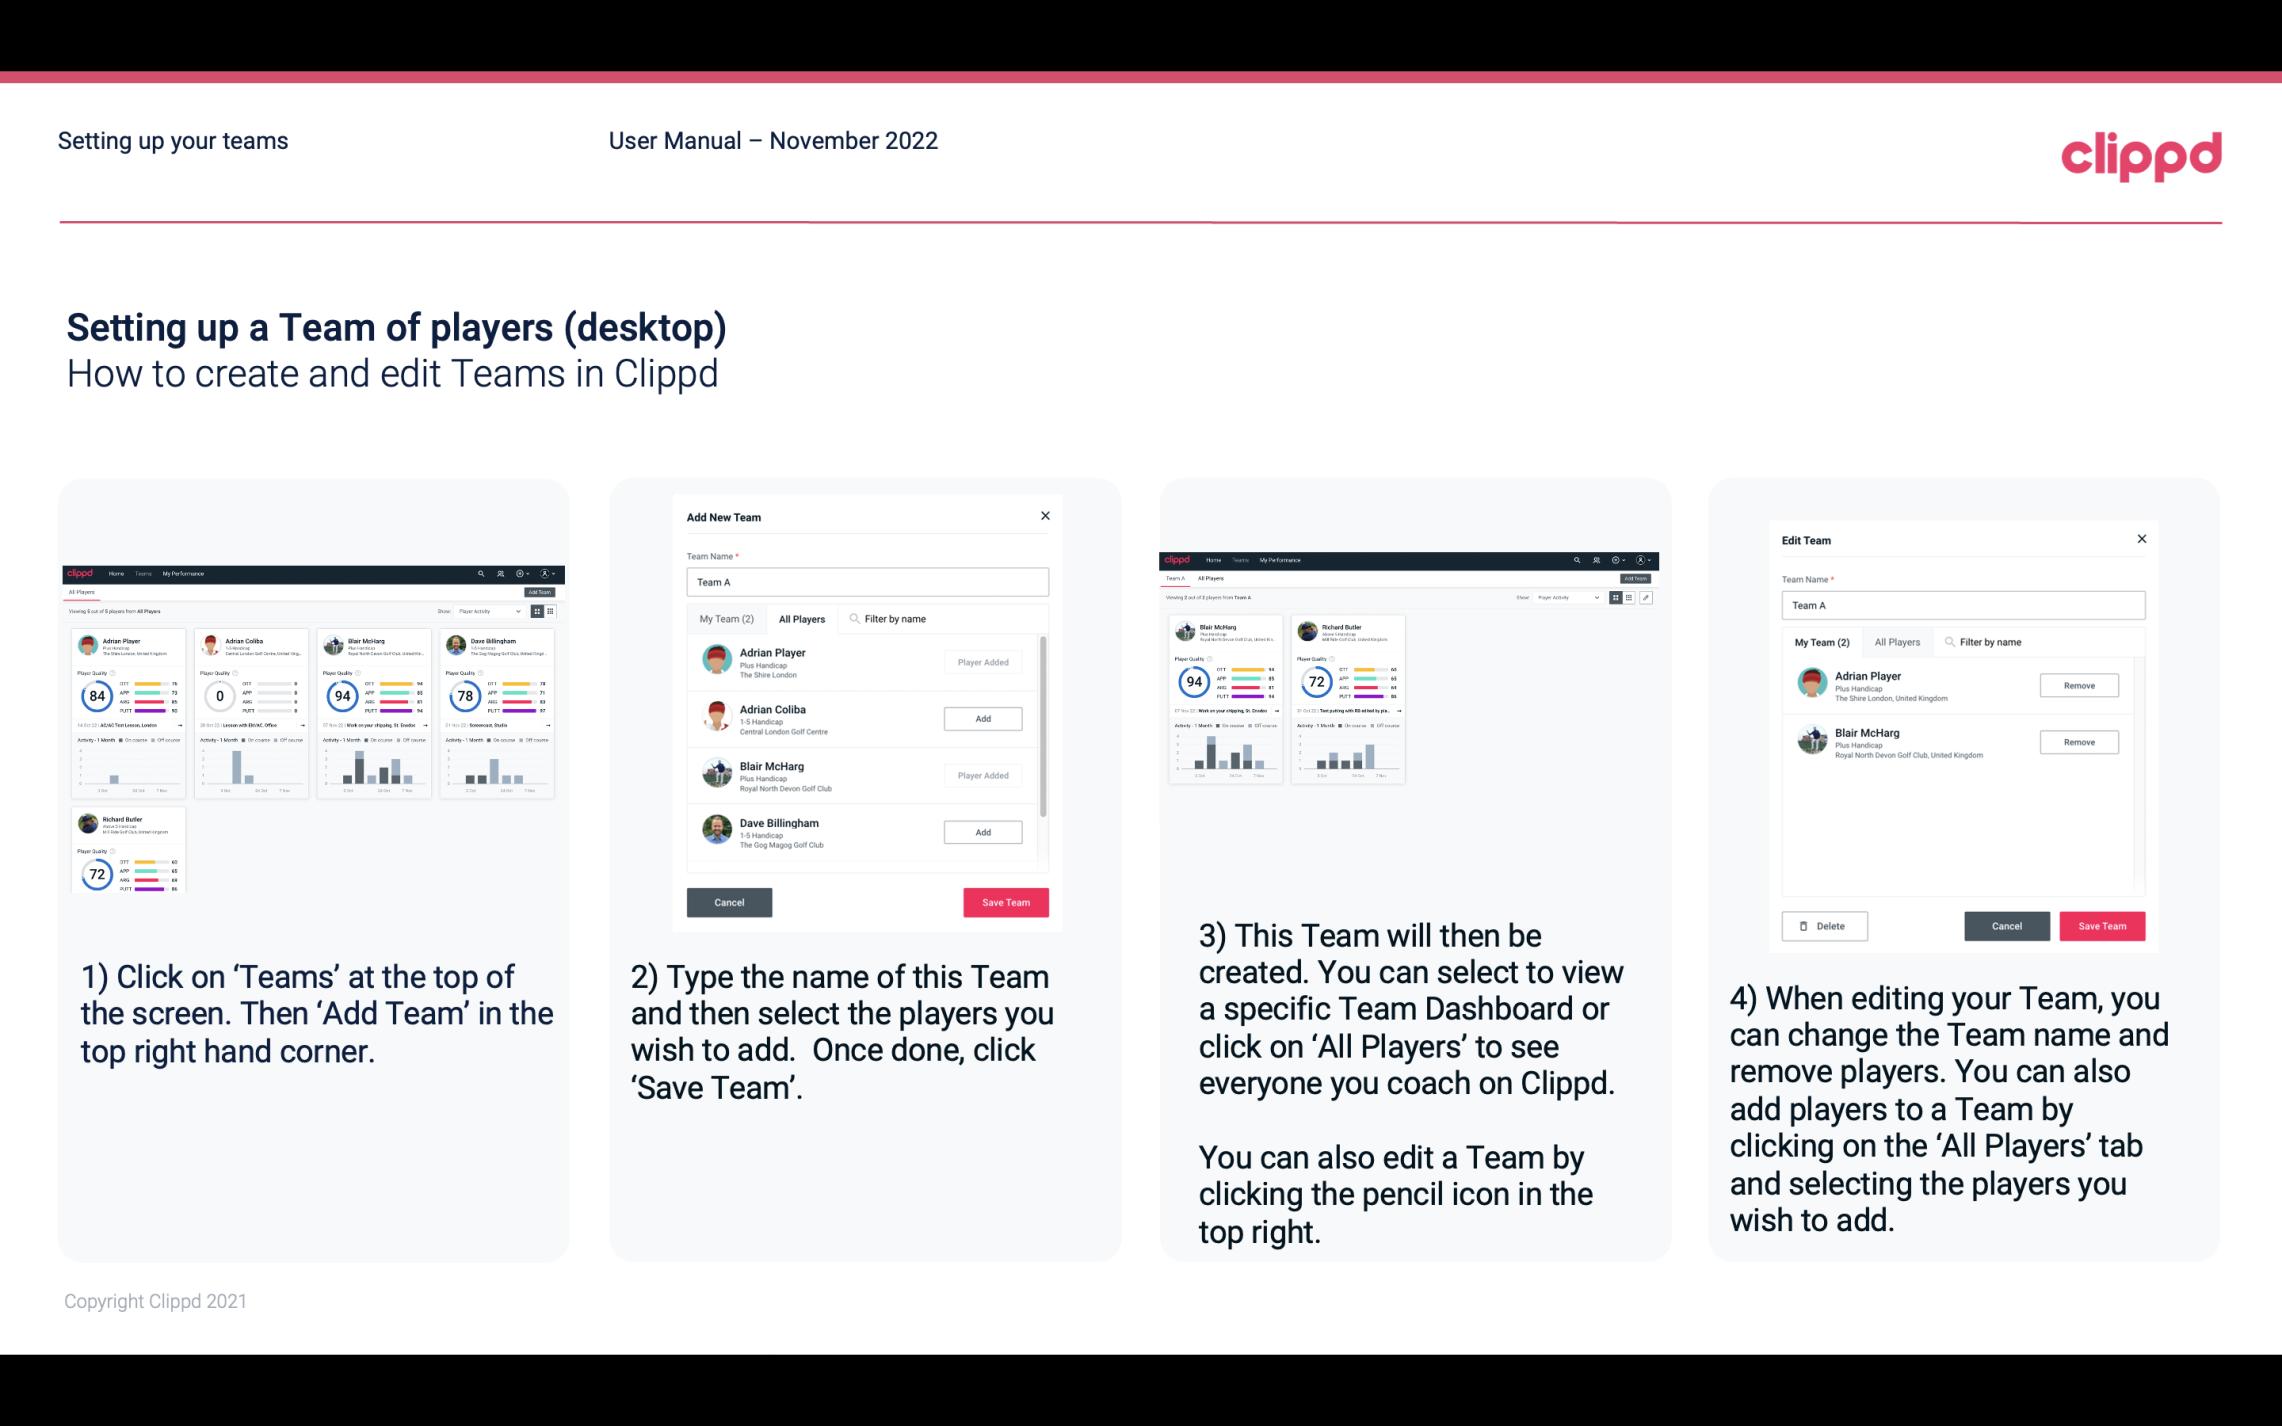This screenshot has height=1426, width=2282.
Task: Click the Add button next to Adrian Coliba
Action: [982, 718]
